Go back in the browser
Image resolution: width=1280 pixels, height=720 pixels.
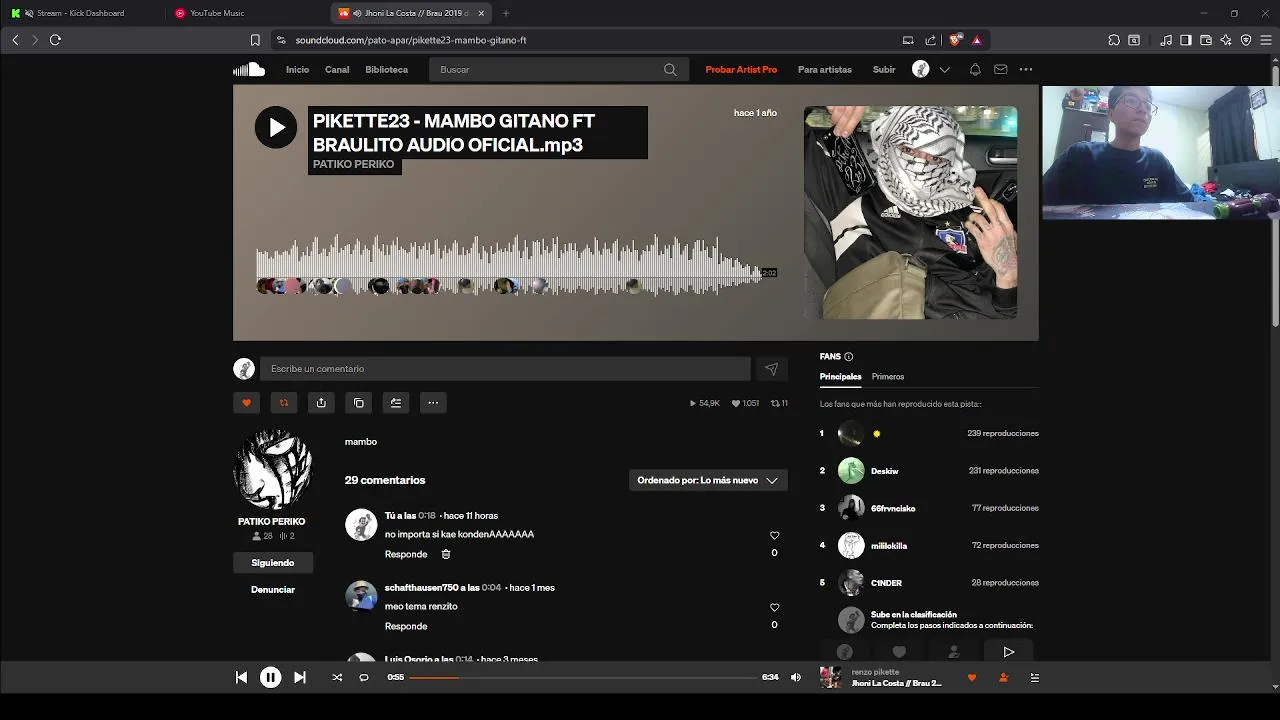15,40
